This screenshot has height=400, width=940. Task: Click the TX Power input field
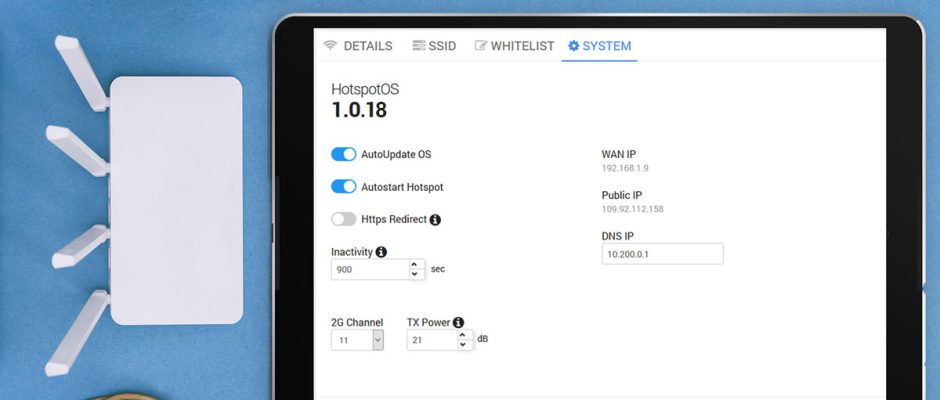coord(432,340)
